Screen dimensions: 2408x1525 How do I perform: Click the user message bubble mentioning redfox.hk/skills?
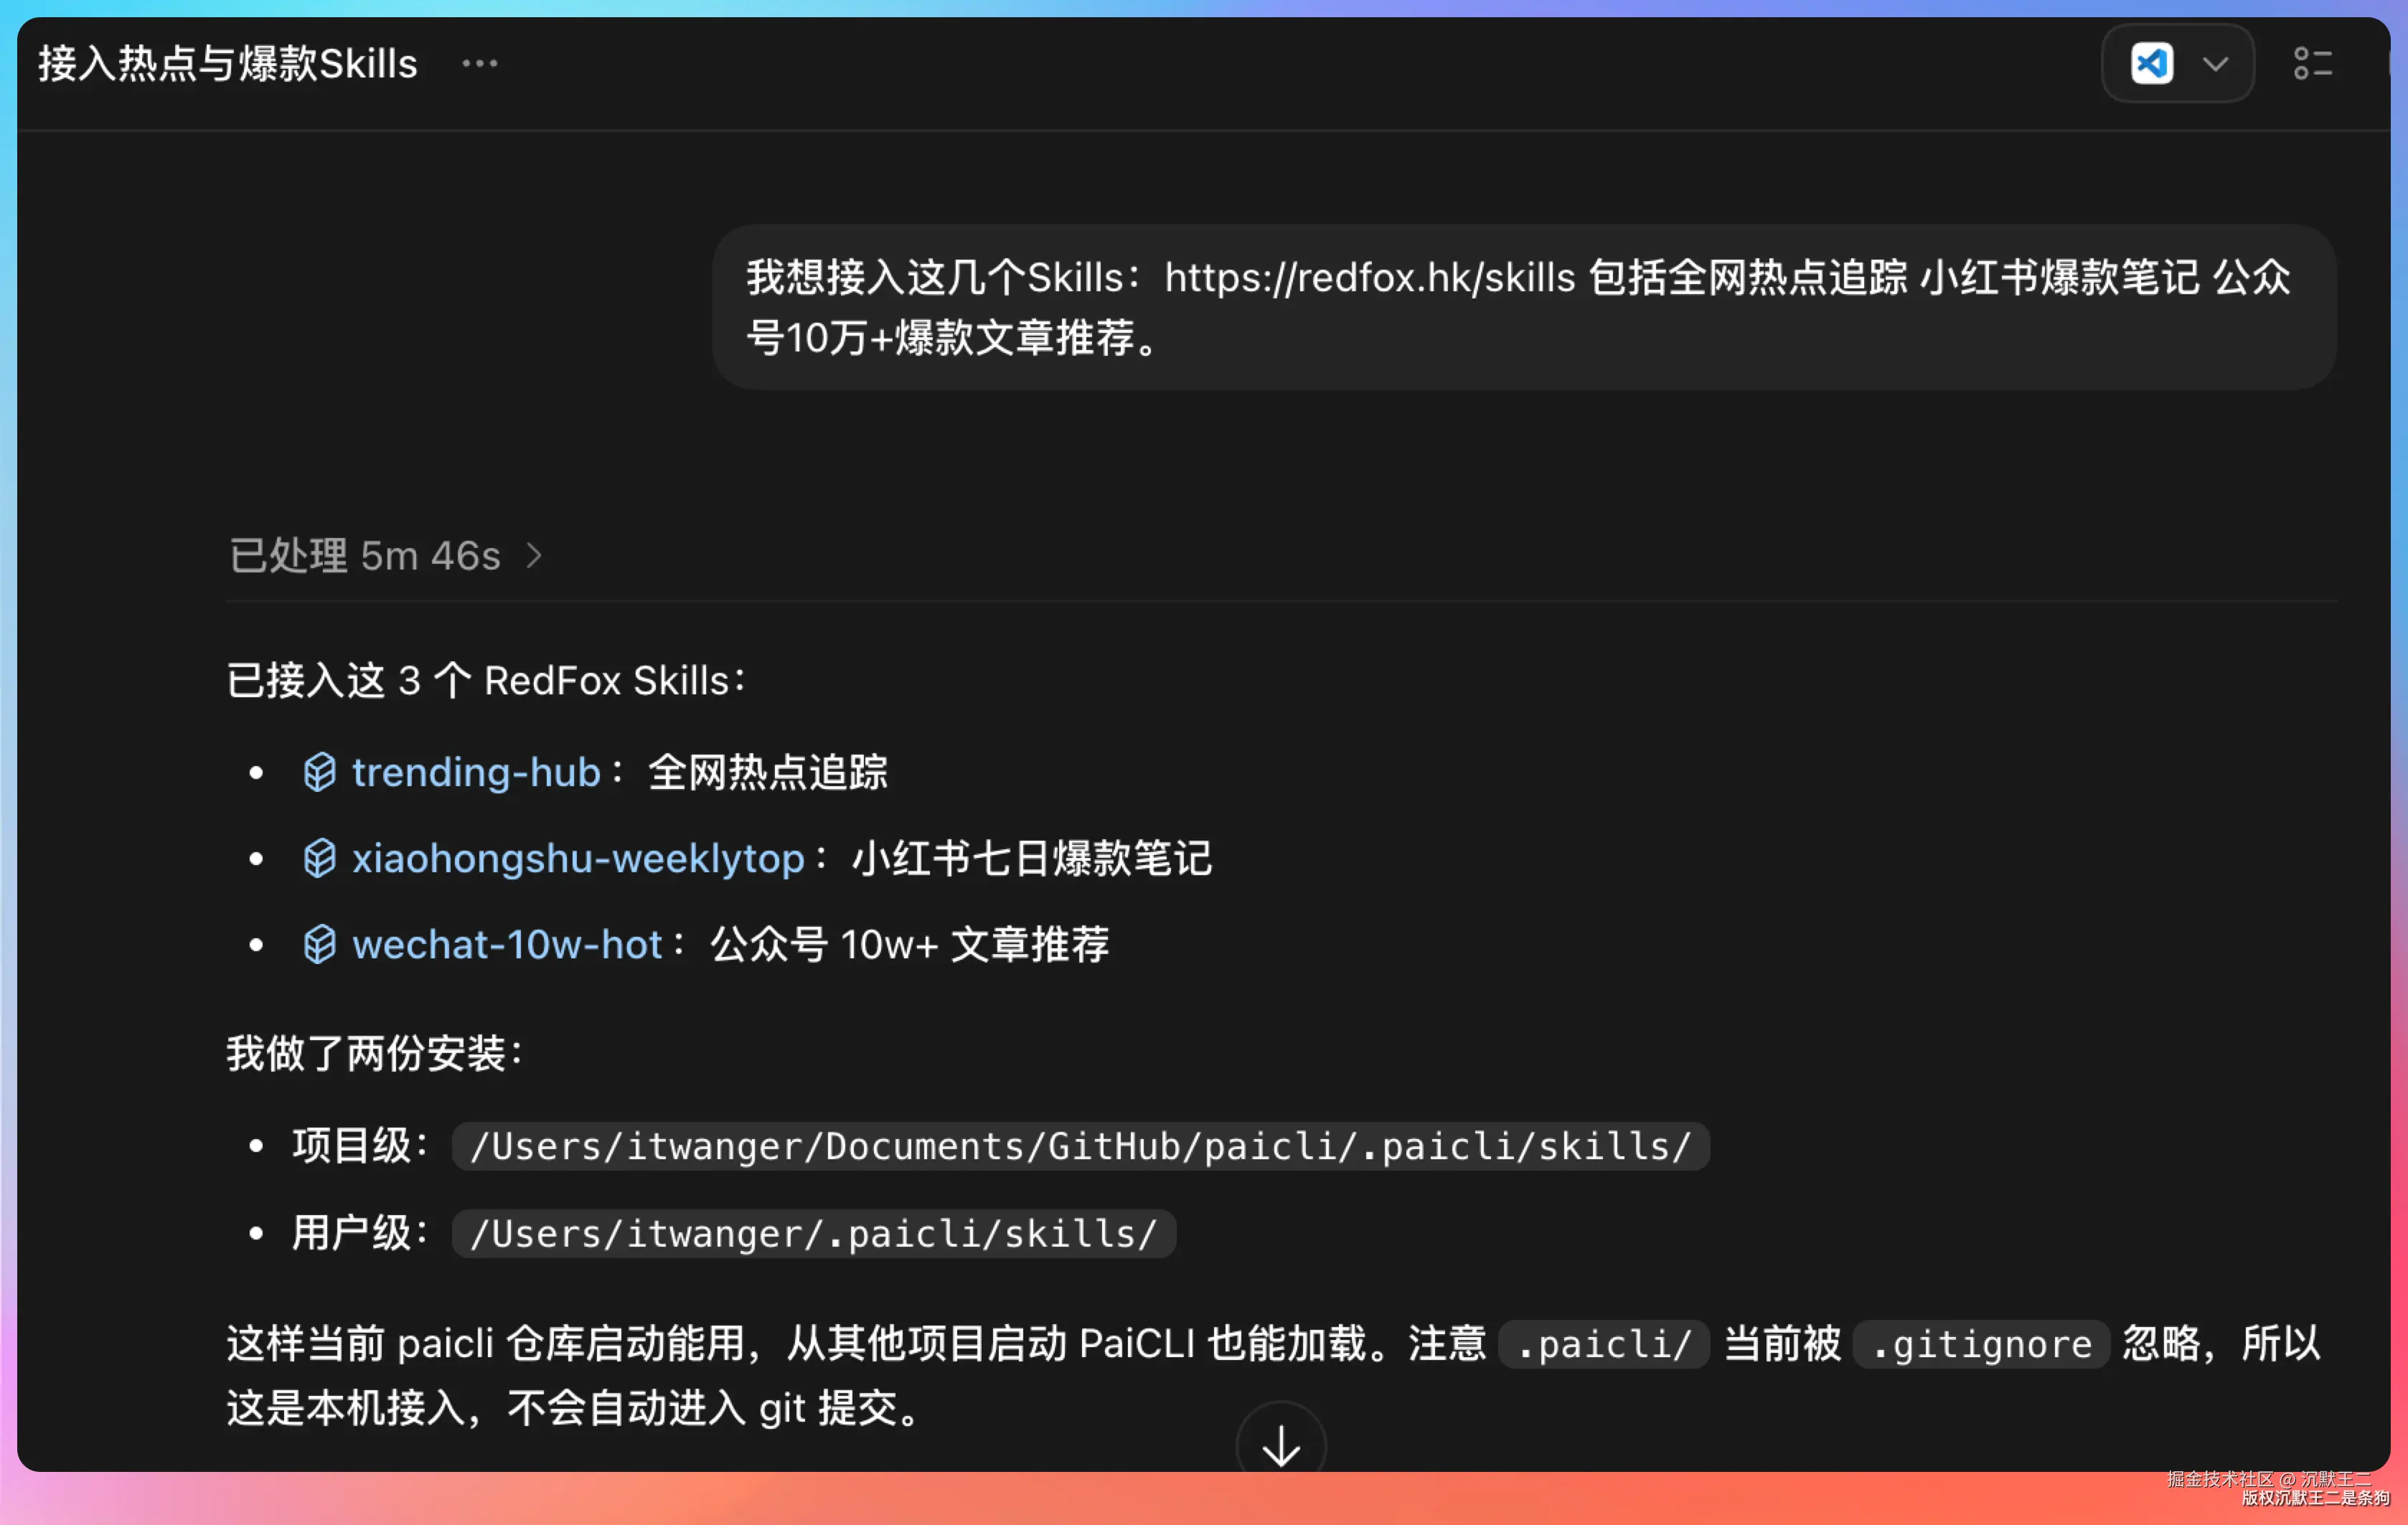pos(1523,307)
